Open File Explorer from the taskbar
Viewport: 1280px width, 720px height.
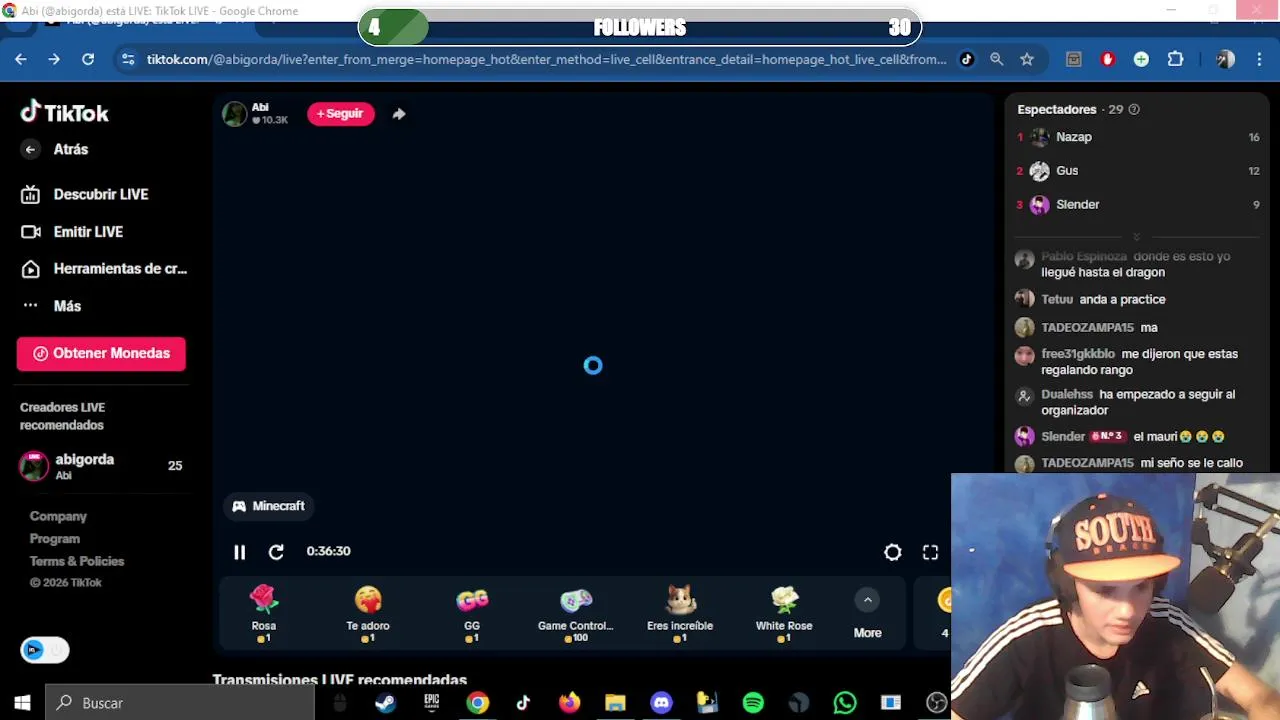click(x=615, y=703)
